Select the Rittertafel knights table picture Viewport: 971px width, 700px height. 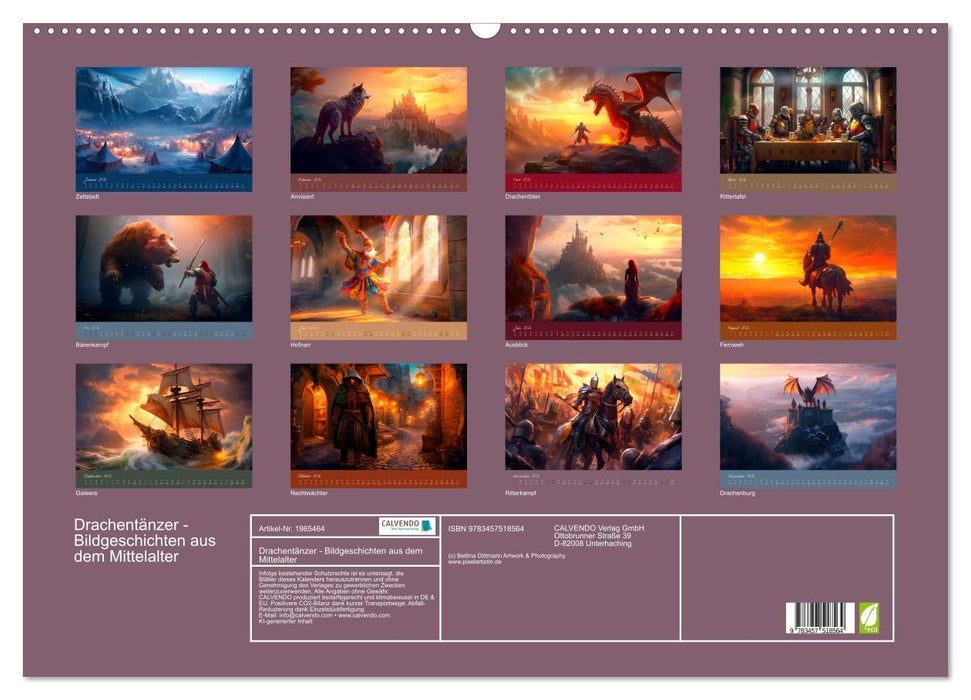tap(808, 121)
